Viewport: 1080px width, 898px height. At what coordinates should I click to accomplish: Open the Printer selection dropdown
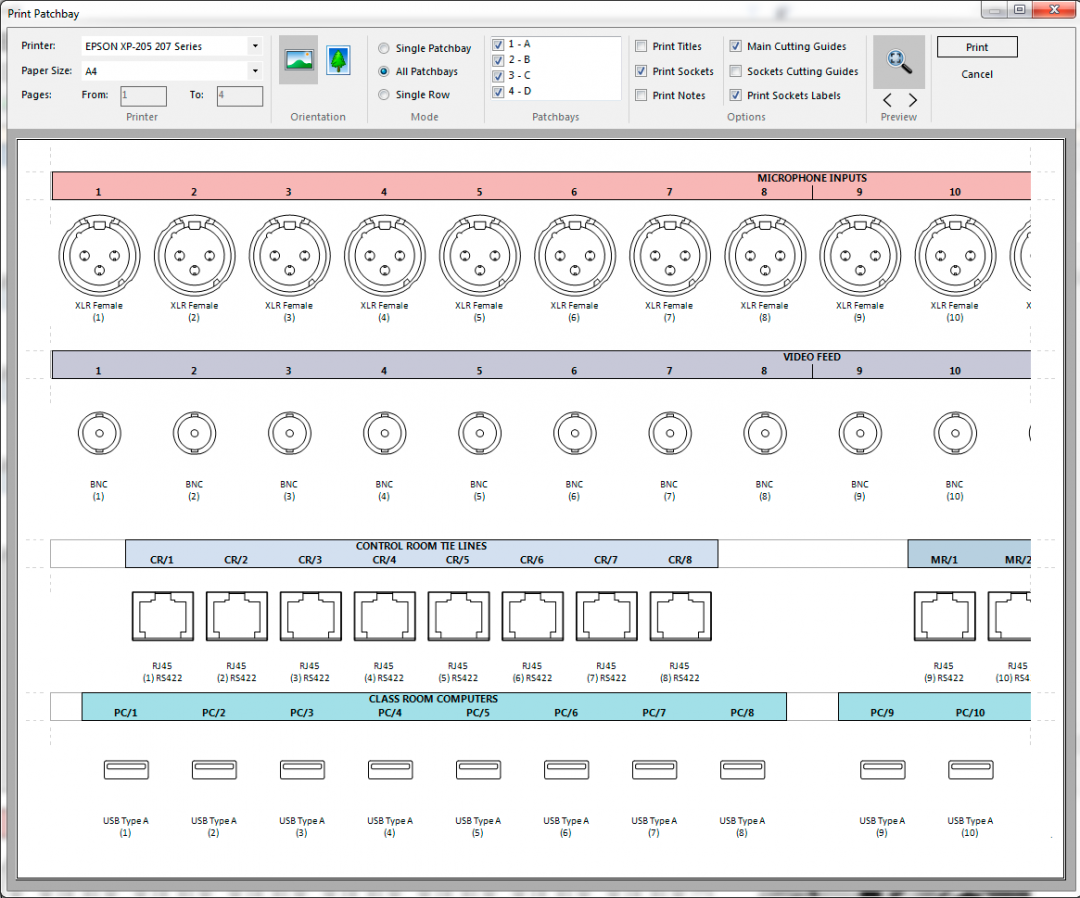coord(255,46)
